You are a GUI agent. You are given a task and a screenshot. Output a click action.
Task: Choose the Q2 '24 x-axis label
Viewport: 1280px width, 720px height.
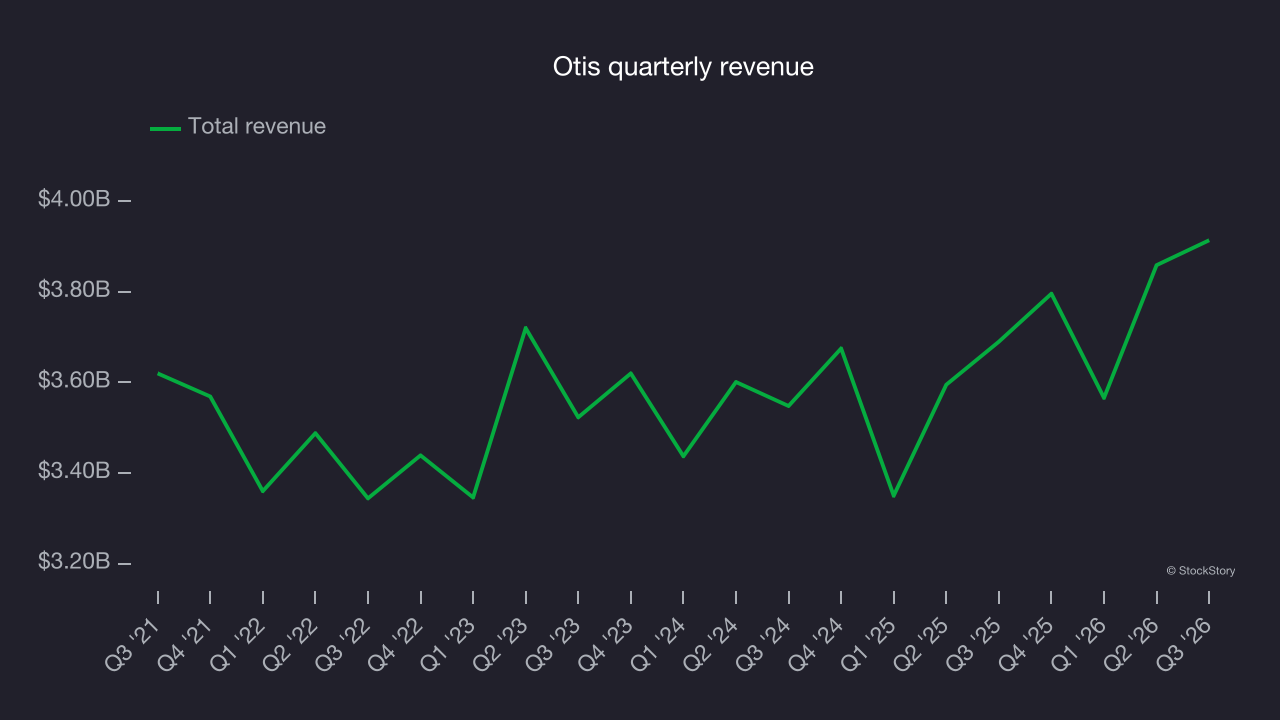coord(710,643)
